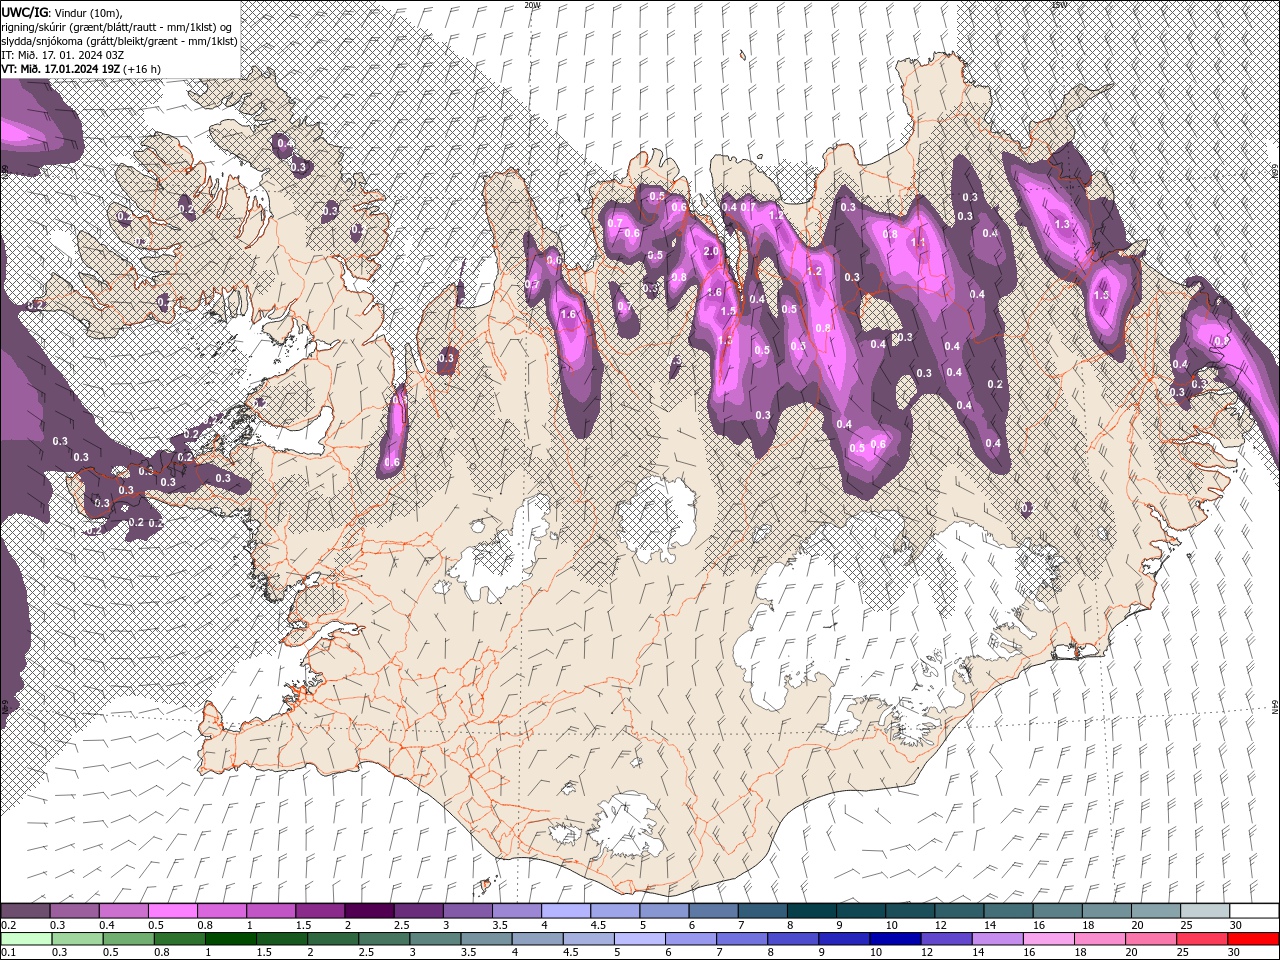The image size is (1280, 960).
Task: Click the medium green 0.5–0.8 rain scale swatch
Action: coord(128,939)
